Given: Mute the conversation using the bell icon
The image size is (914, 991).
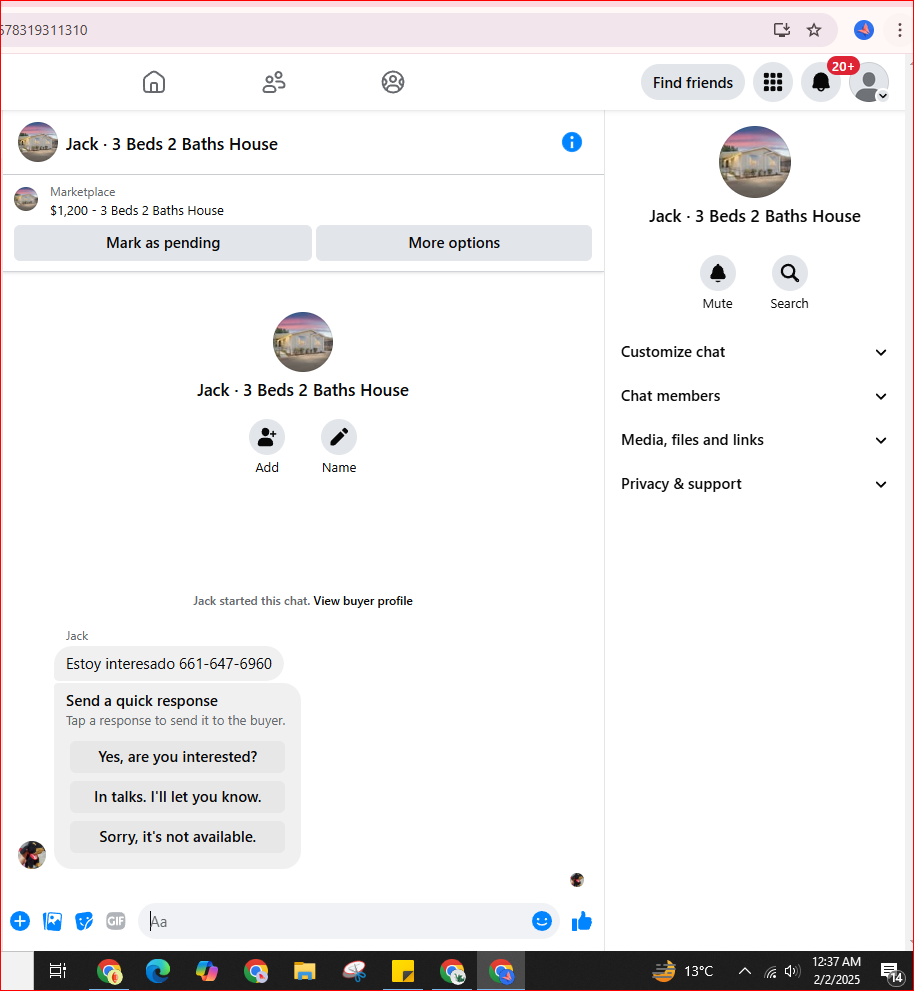Looking at the screenshot, I should 717,273.
